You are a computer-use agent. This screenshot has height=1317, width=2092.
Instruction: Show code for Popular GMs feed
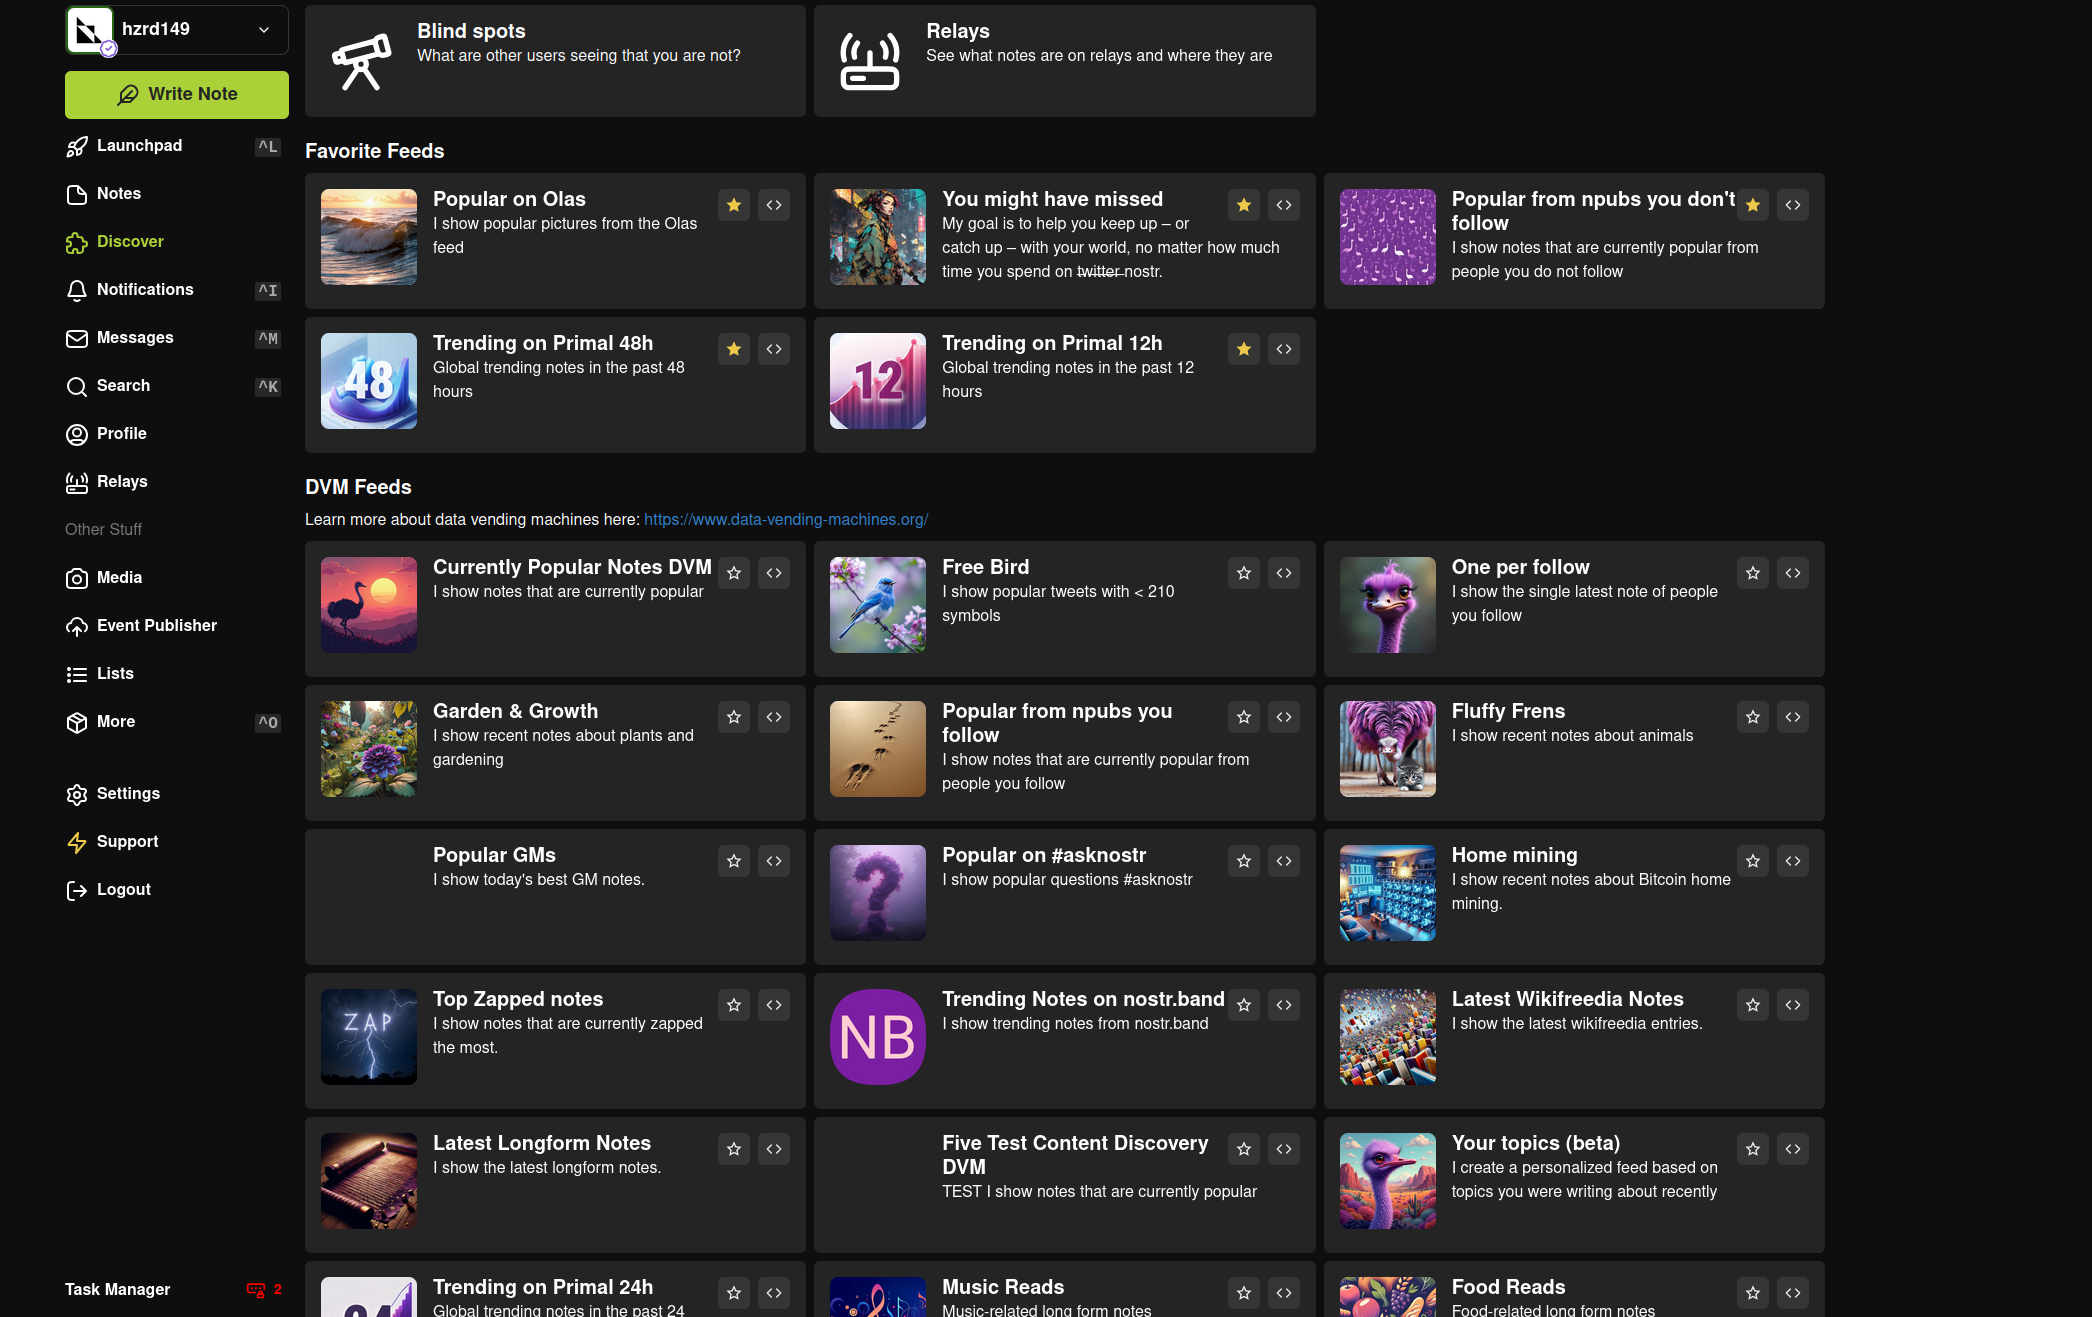click(x=774, y=861)
